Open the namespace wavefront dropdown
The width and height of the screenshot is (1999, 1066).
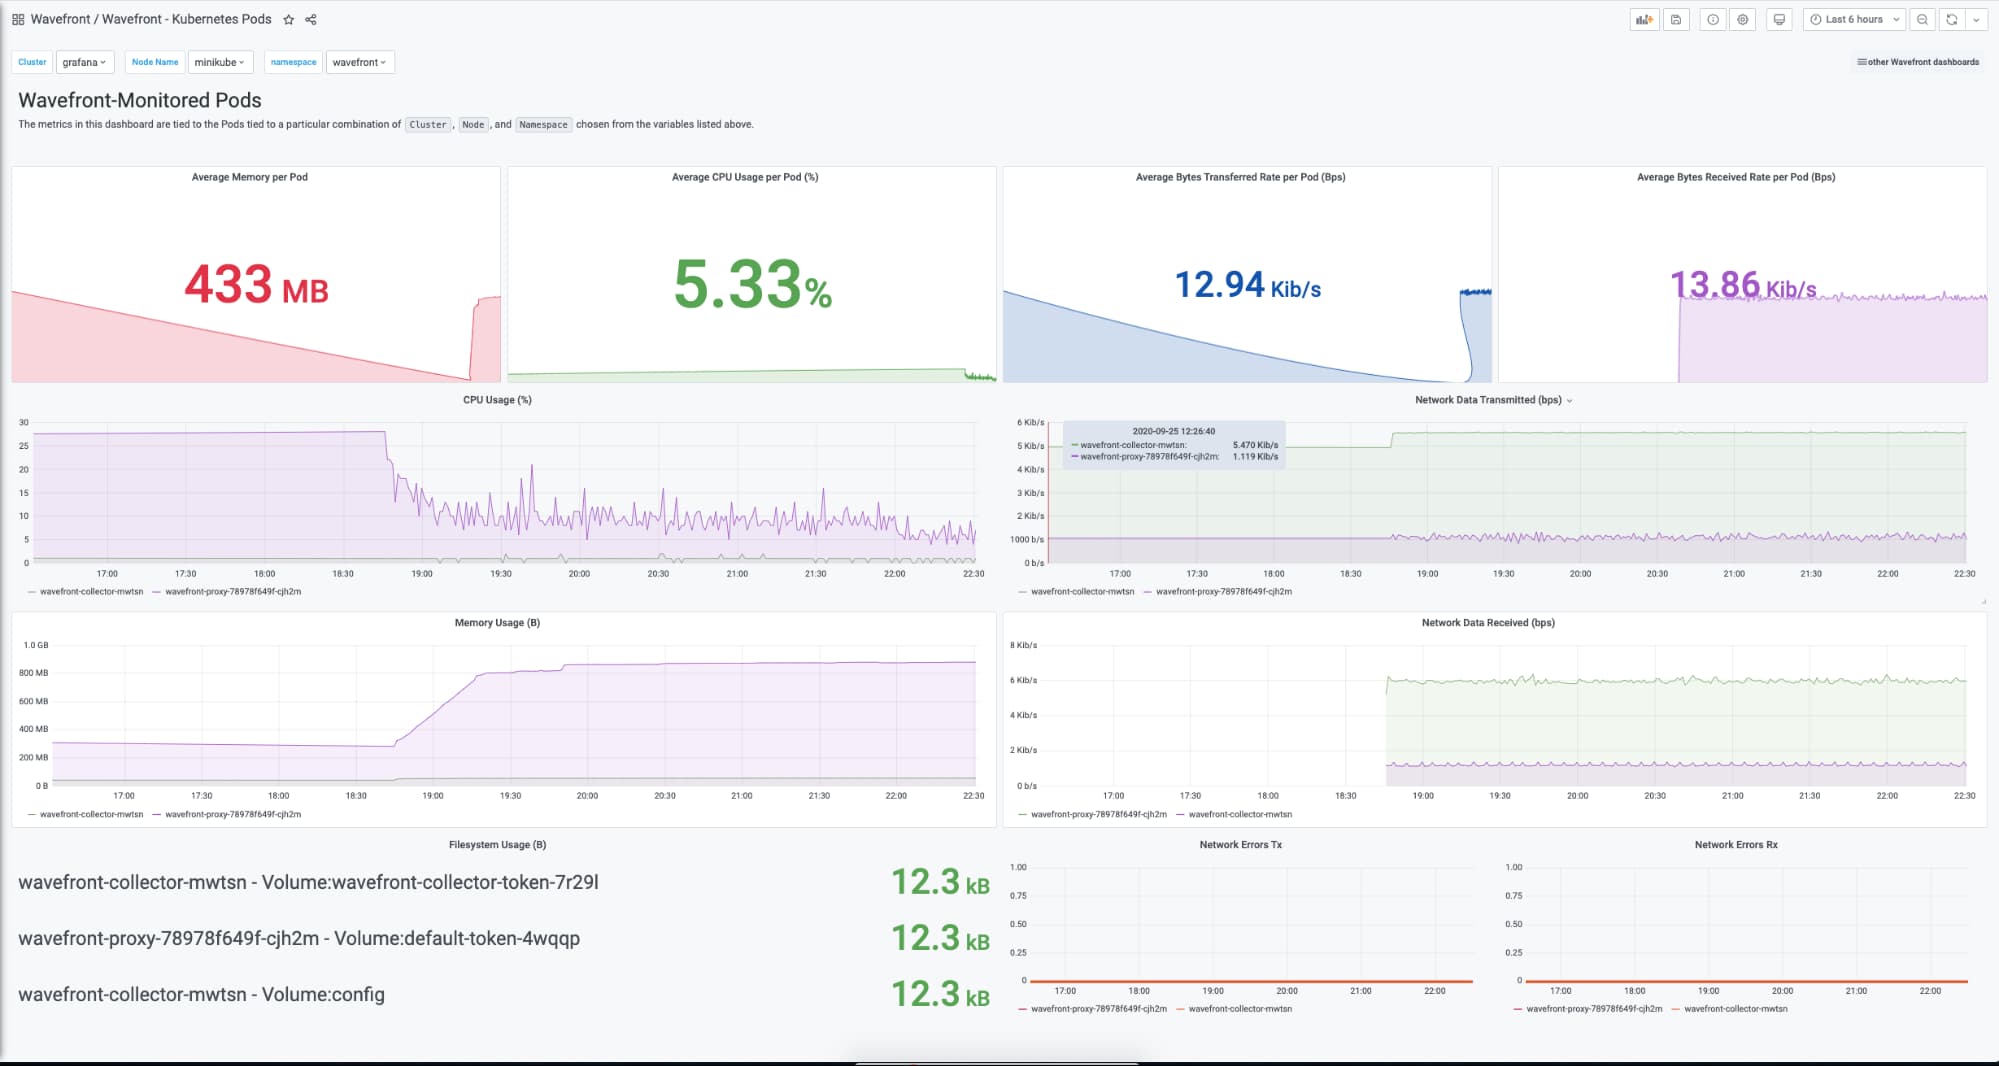(x=360, y=62)
